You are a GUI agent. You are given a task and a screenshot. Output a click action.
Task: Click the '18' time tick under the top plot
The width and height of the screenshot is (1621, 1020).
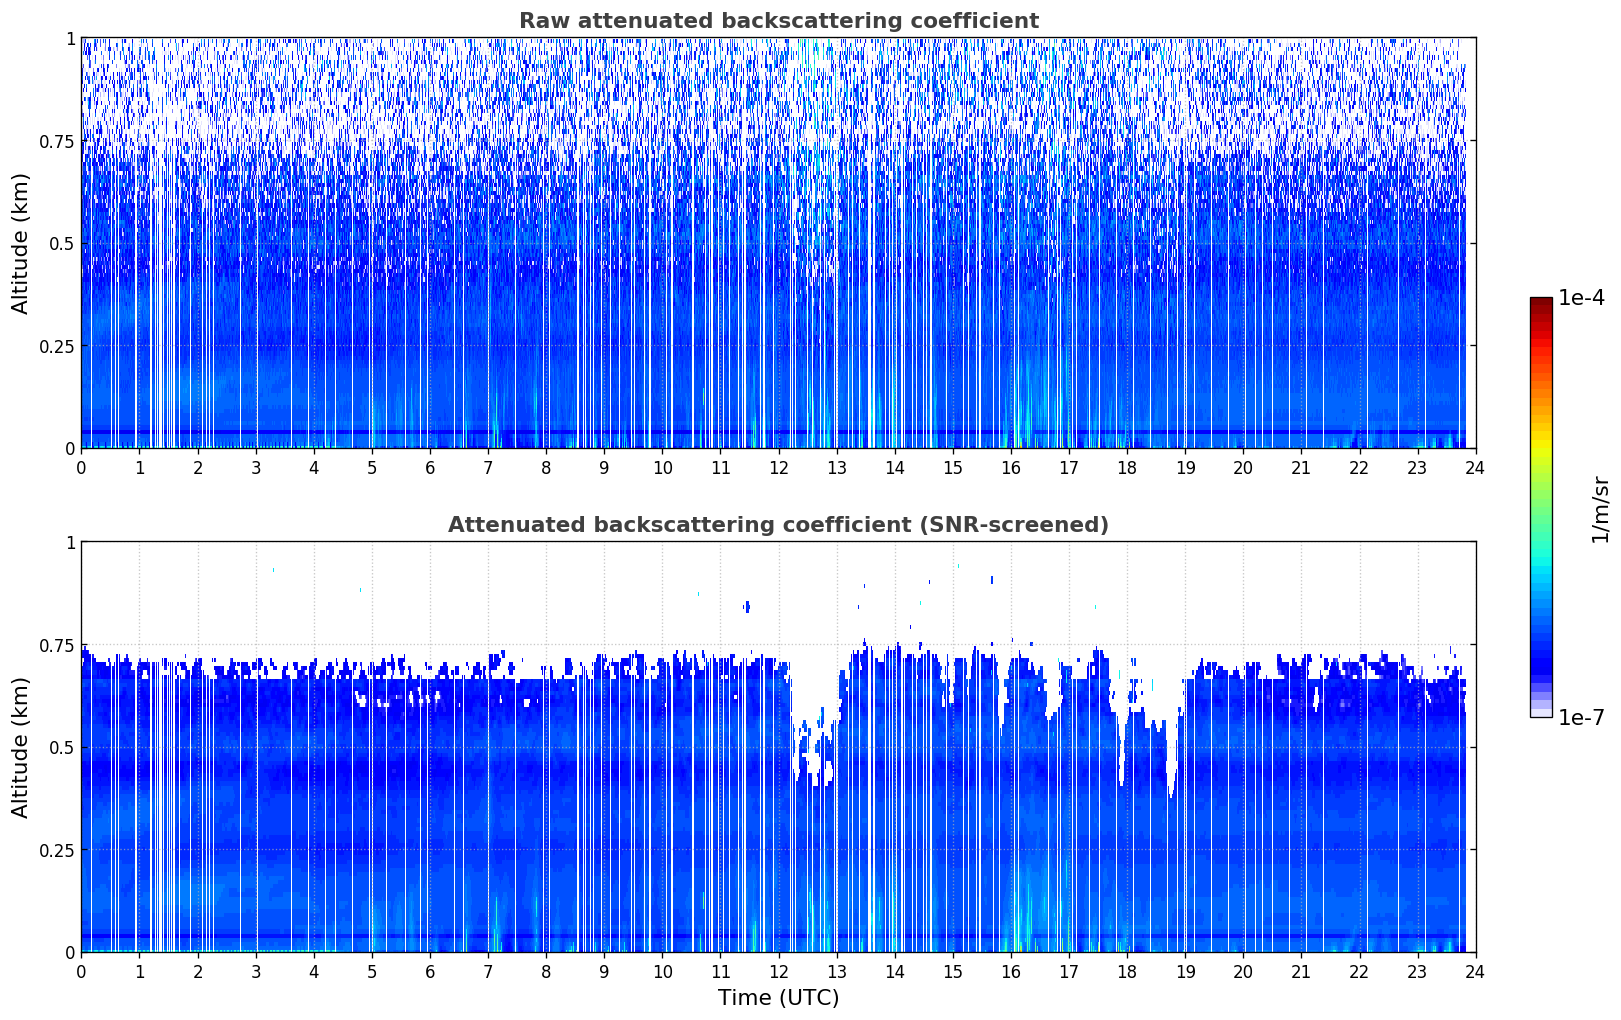point(1127,467)
